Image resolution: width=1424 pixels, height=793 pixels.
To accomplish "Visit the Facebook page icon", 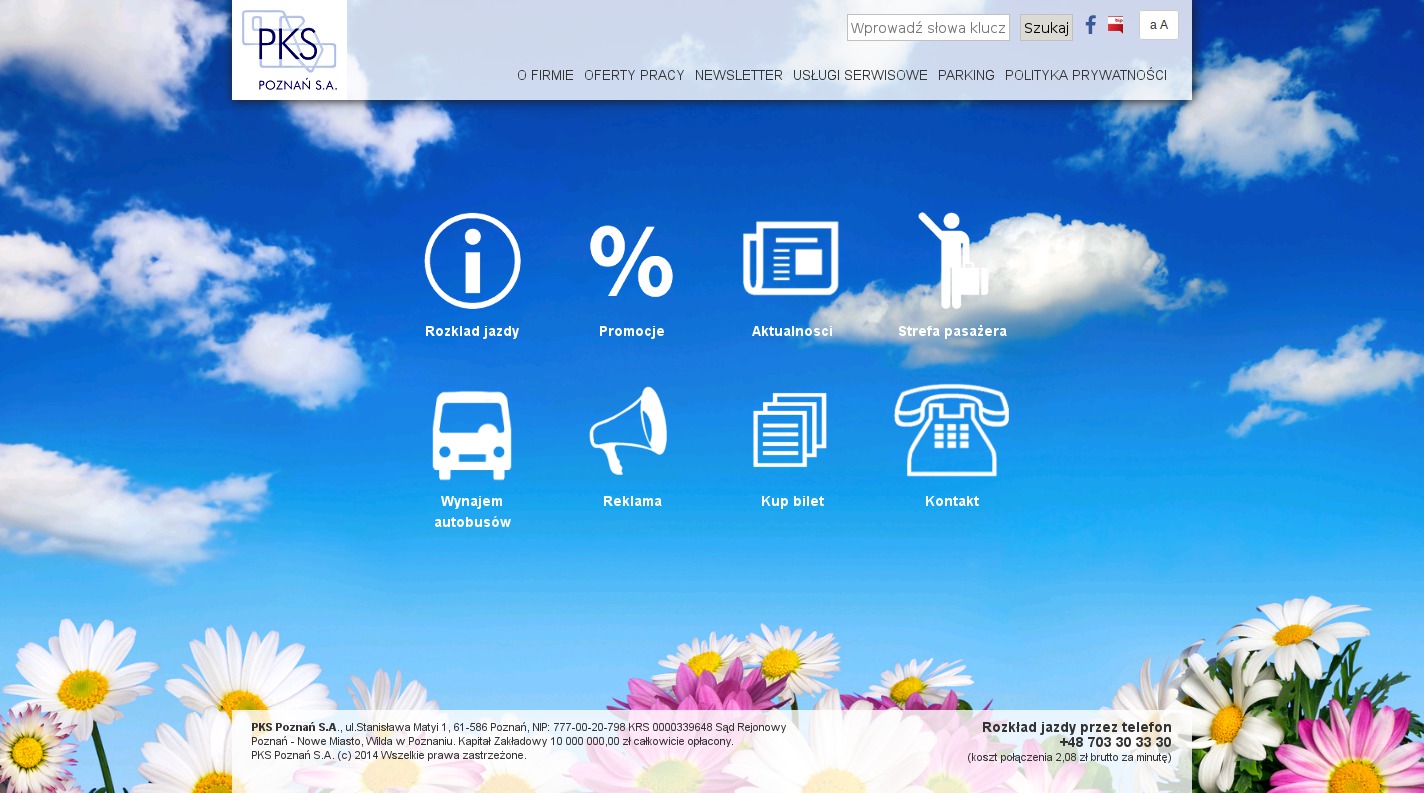I will click(1091, 25).
